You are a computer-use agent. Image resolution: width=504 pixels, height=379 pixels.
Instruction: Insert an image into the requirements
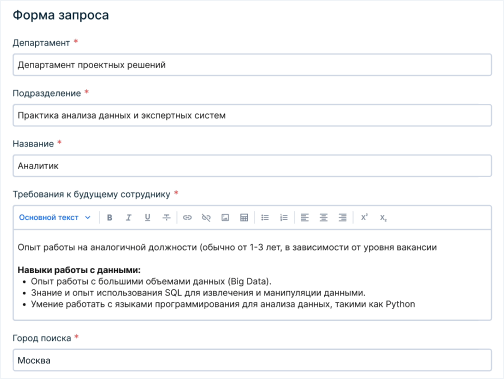click(x=225, y=218)
